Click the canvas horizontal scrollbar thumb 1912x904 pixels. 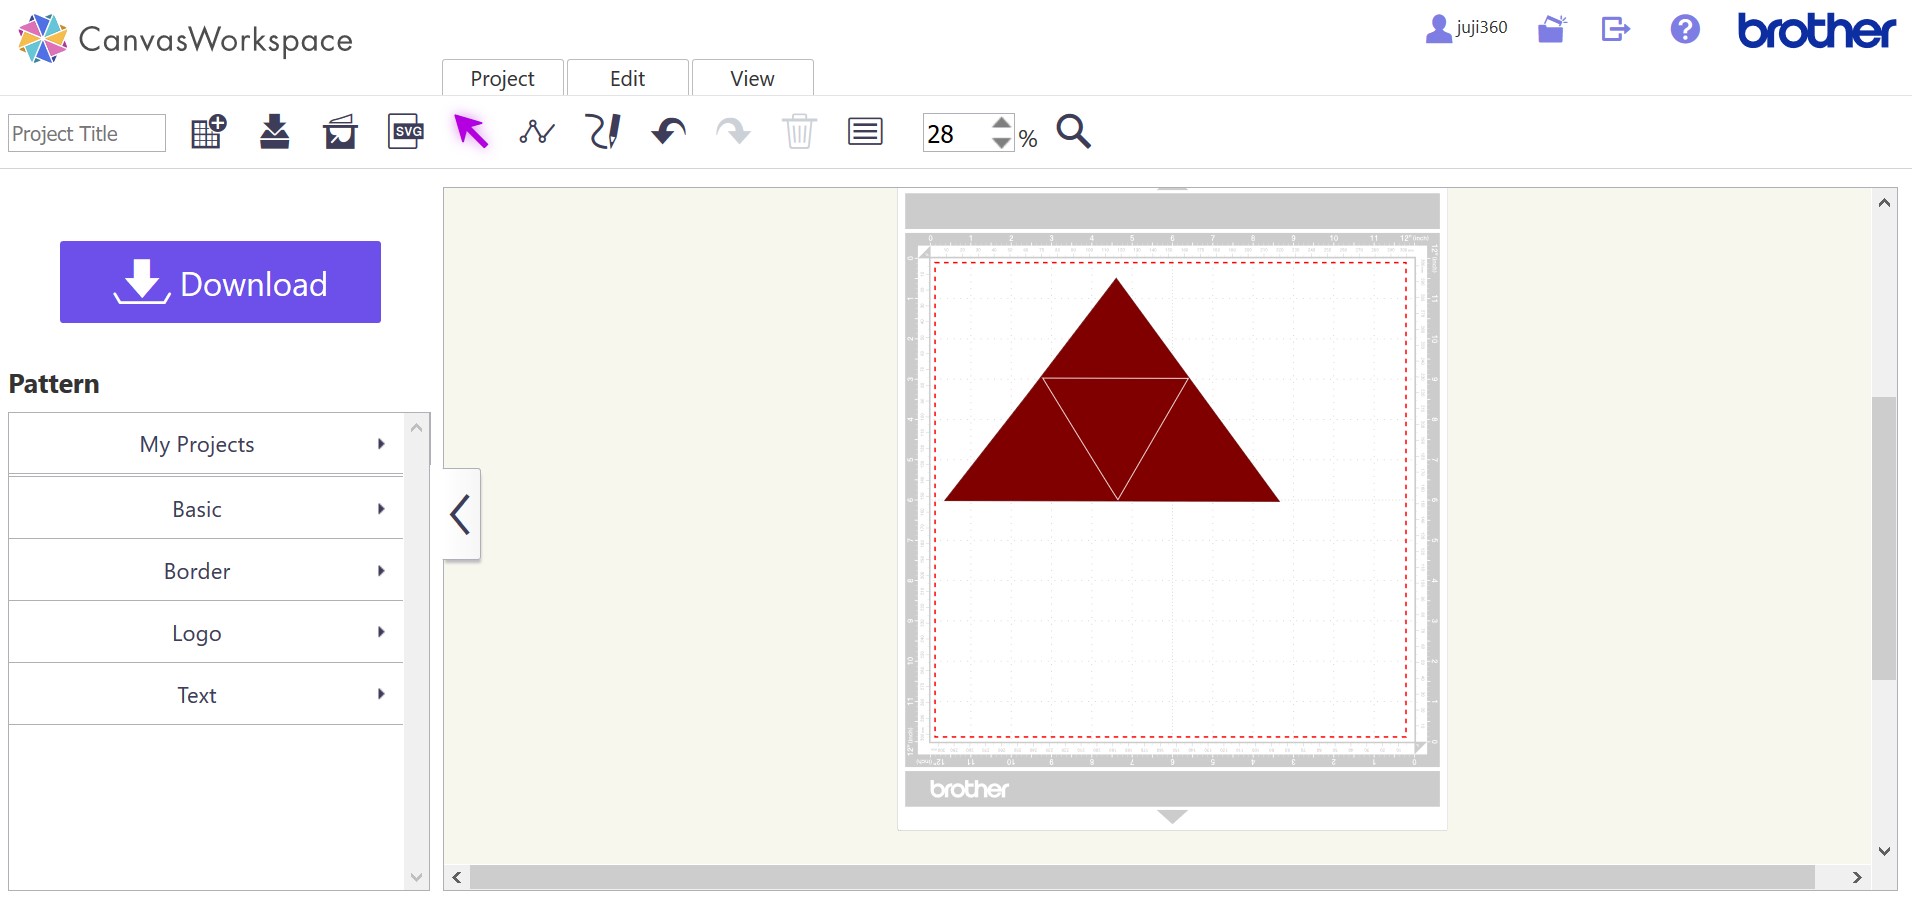point(1142,877)
